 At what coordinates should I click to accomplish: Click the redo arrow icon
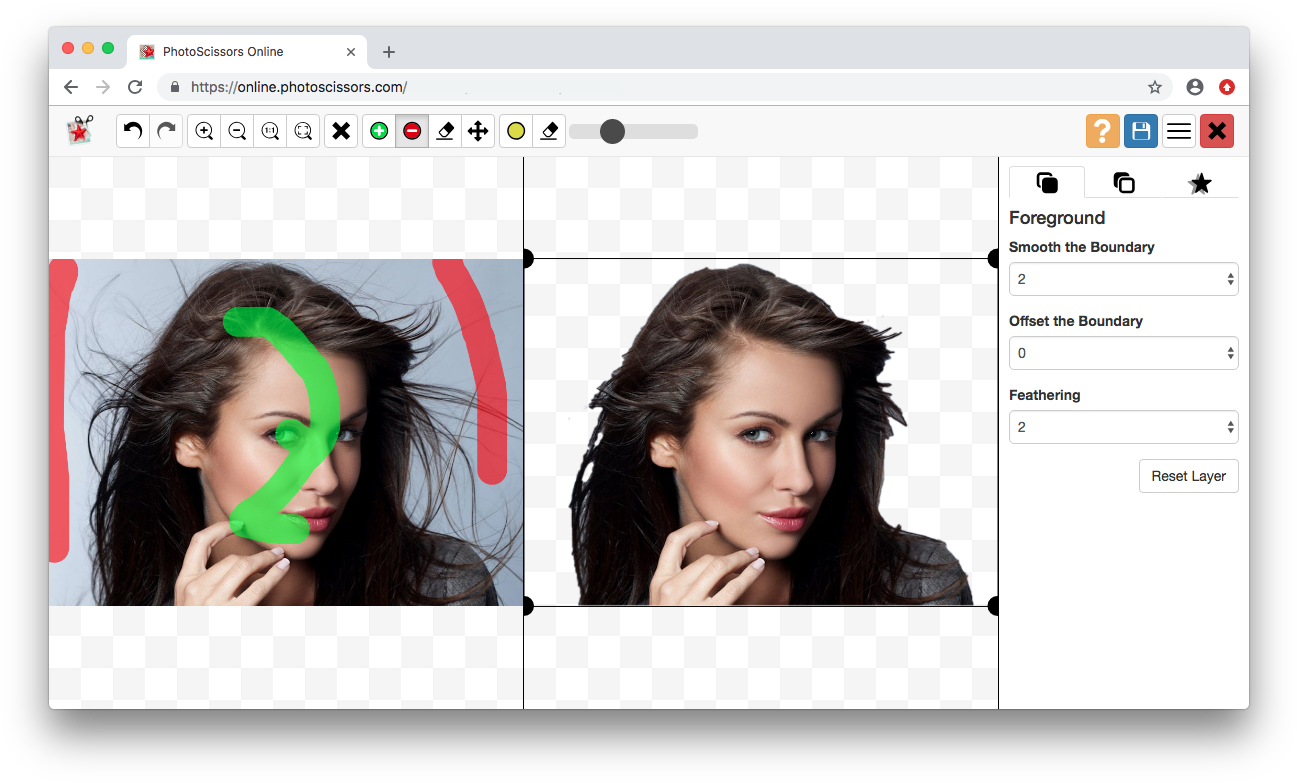(167, 131)
